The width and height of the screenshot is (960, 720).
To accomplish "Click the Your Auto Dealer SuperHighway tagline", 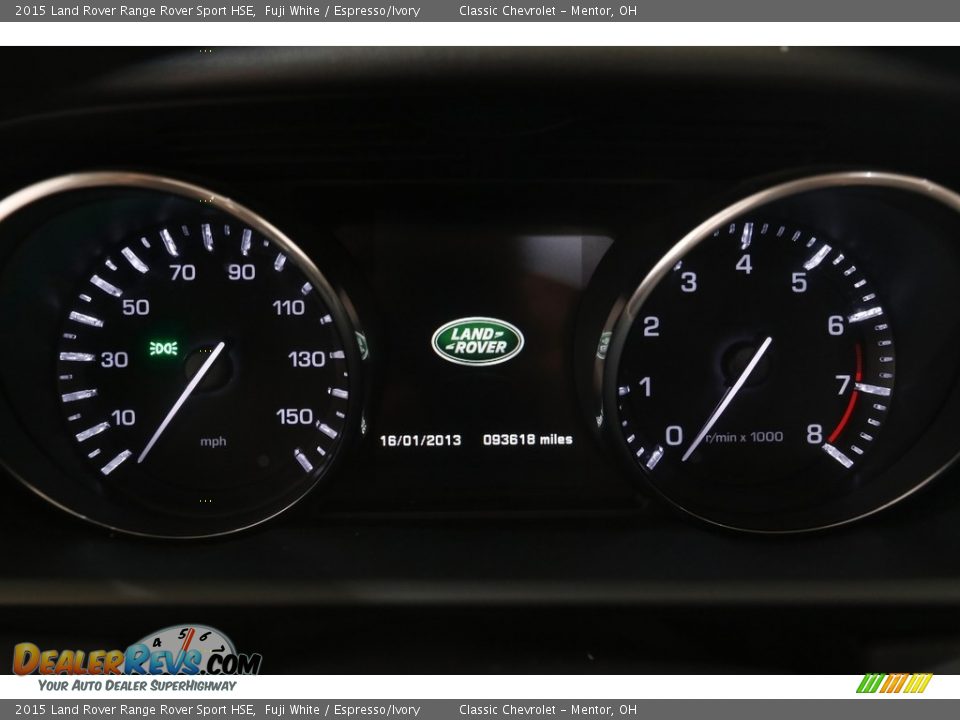I will (137, 685).
